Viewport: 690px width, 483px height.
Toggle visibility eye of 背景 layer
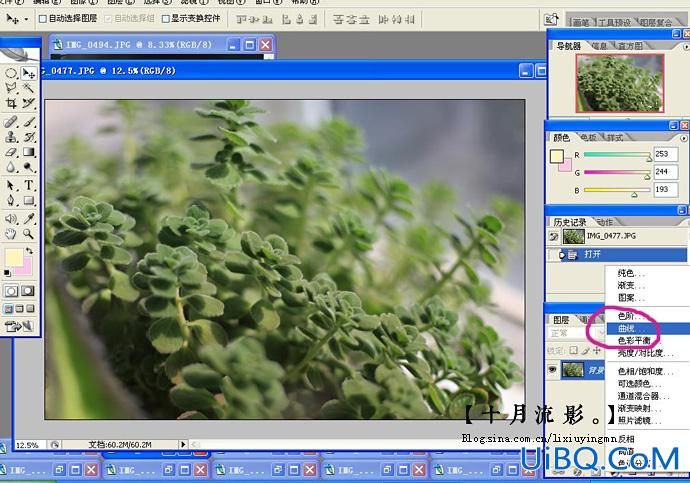(x=552, y=370)
